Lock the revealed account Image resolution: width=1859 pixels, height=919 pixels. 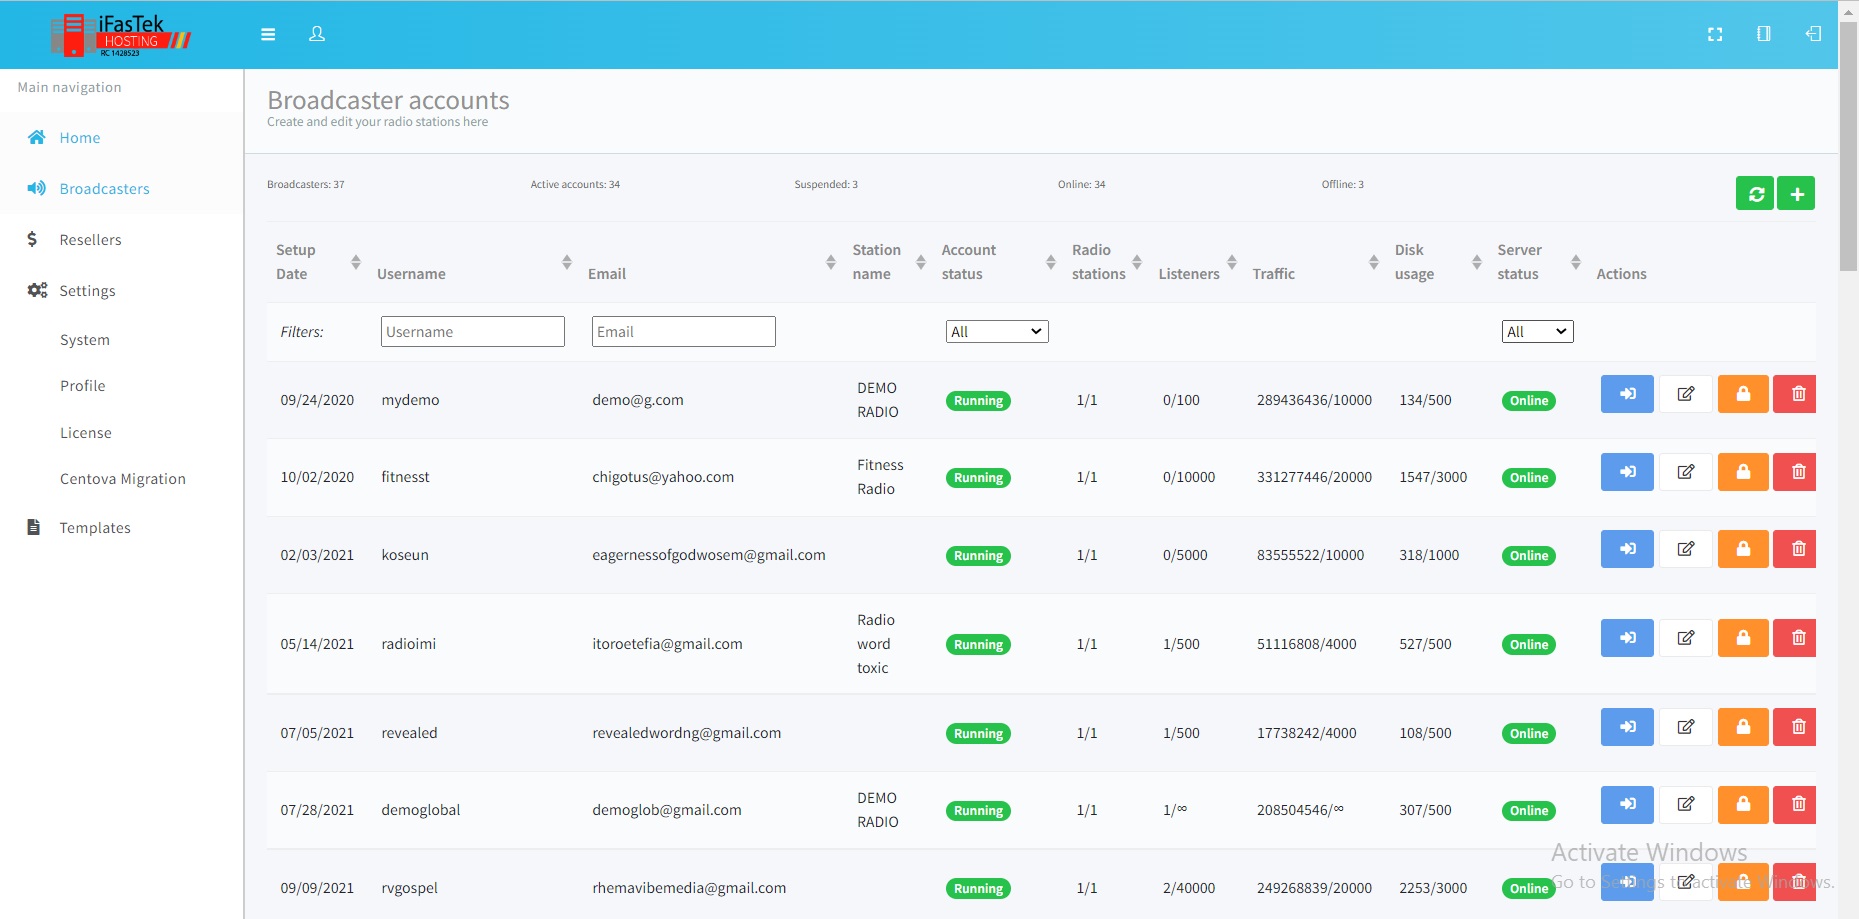coord(1743,727)
